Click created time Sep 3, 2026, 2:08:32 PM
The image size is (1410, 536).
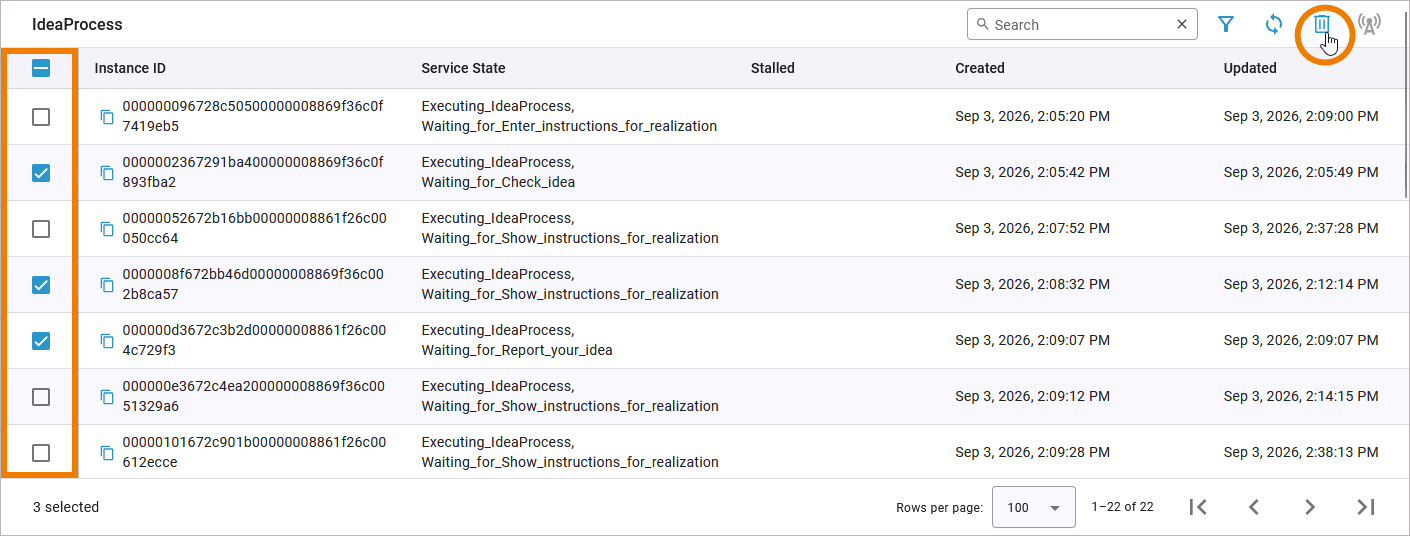click(x=1032, y=284)
